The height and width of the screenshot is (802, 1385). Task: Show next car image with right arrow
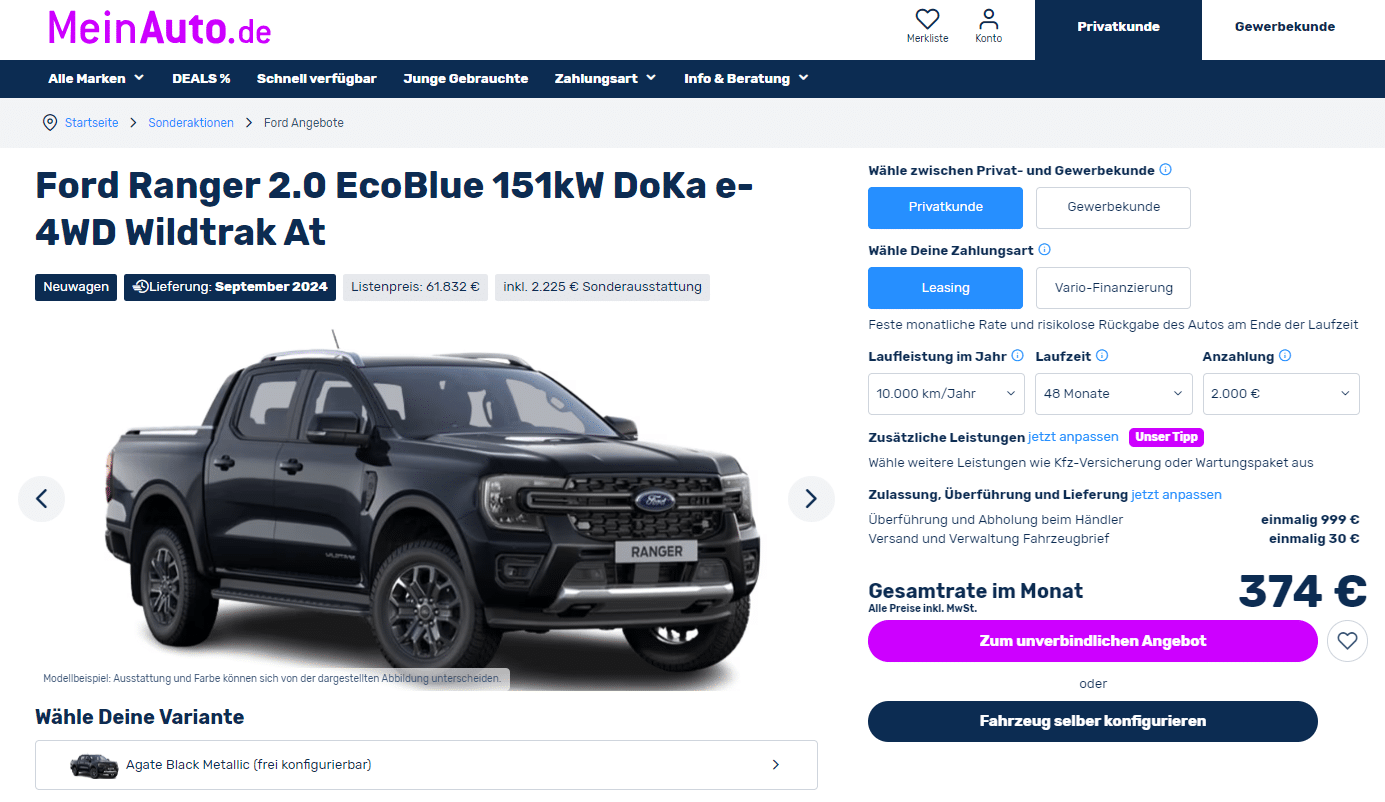click(x=811, y=498)
